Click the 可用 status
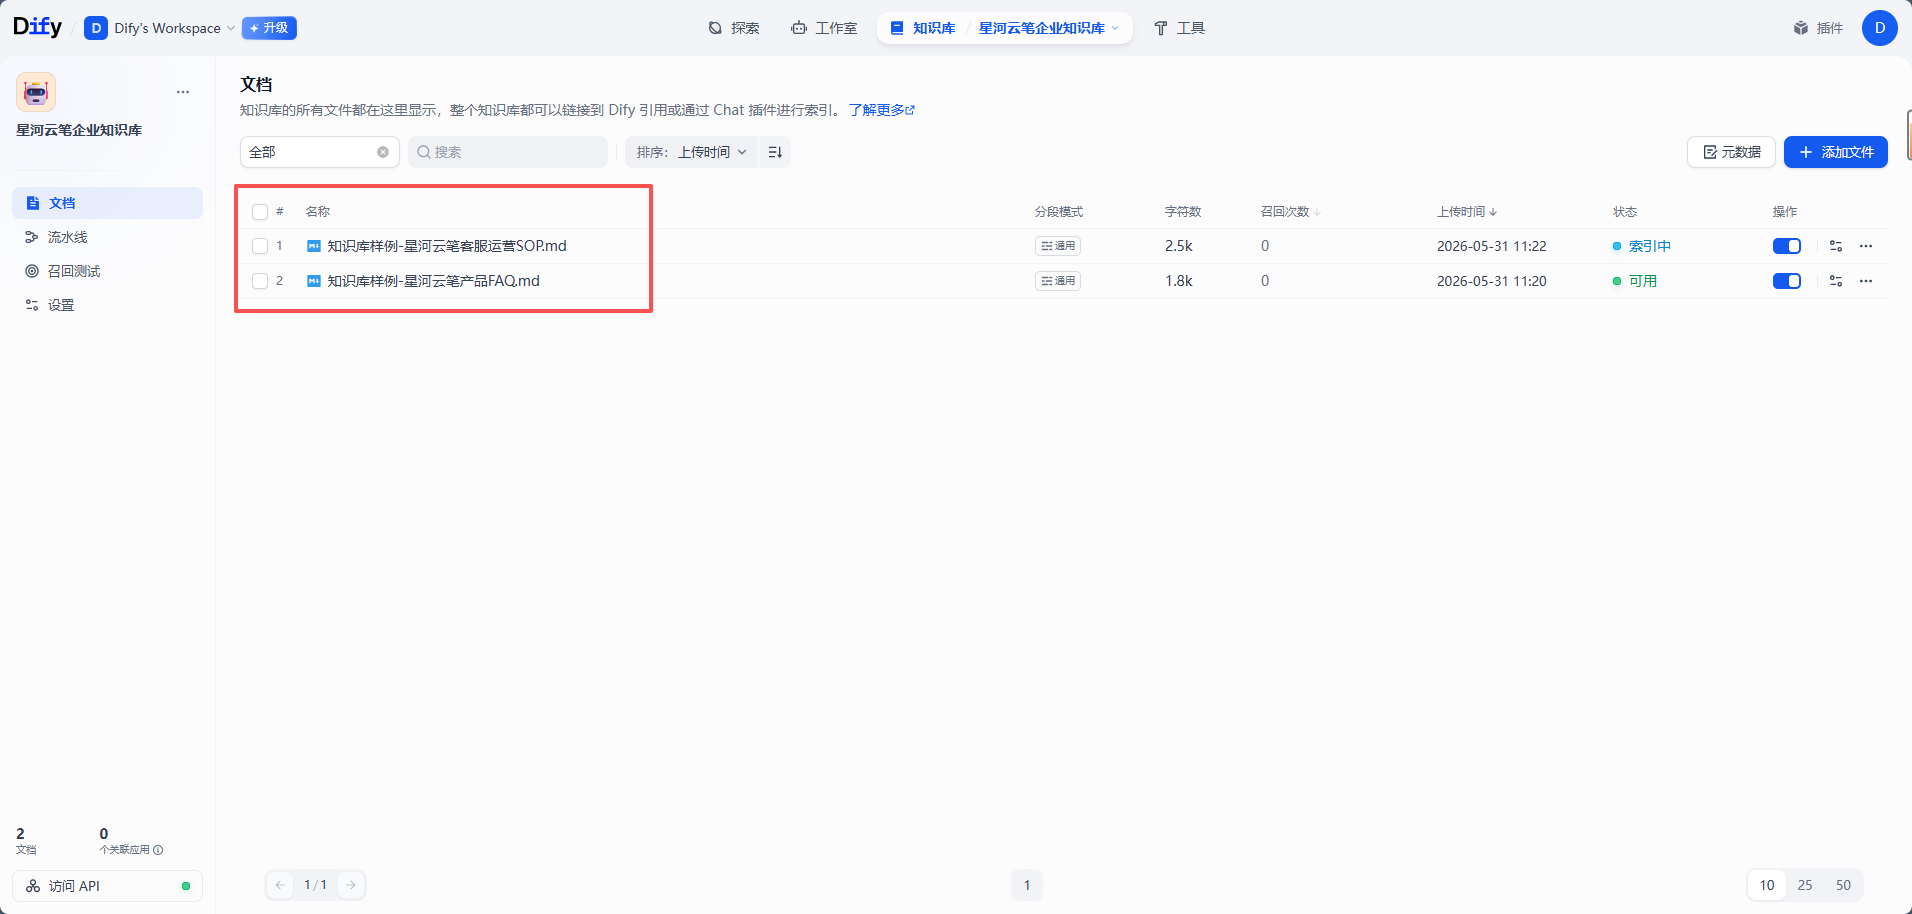 [1635, 281]
